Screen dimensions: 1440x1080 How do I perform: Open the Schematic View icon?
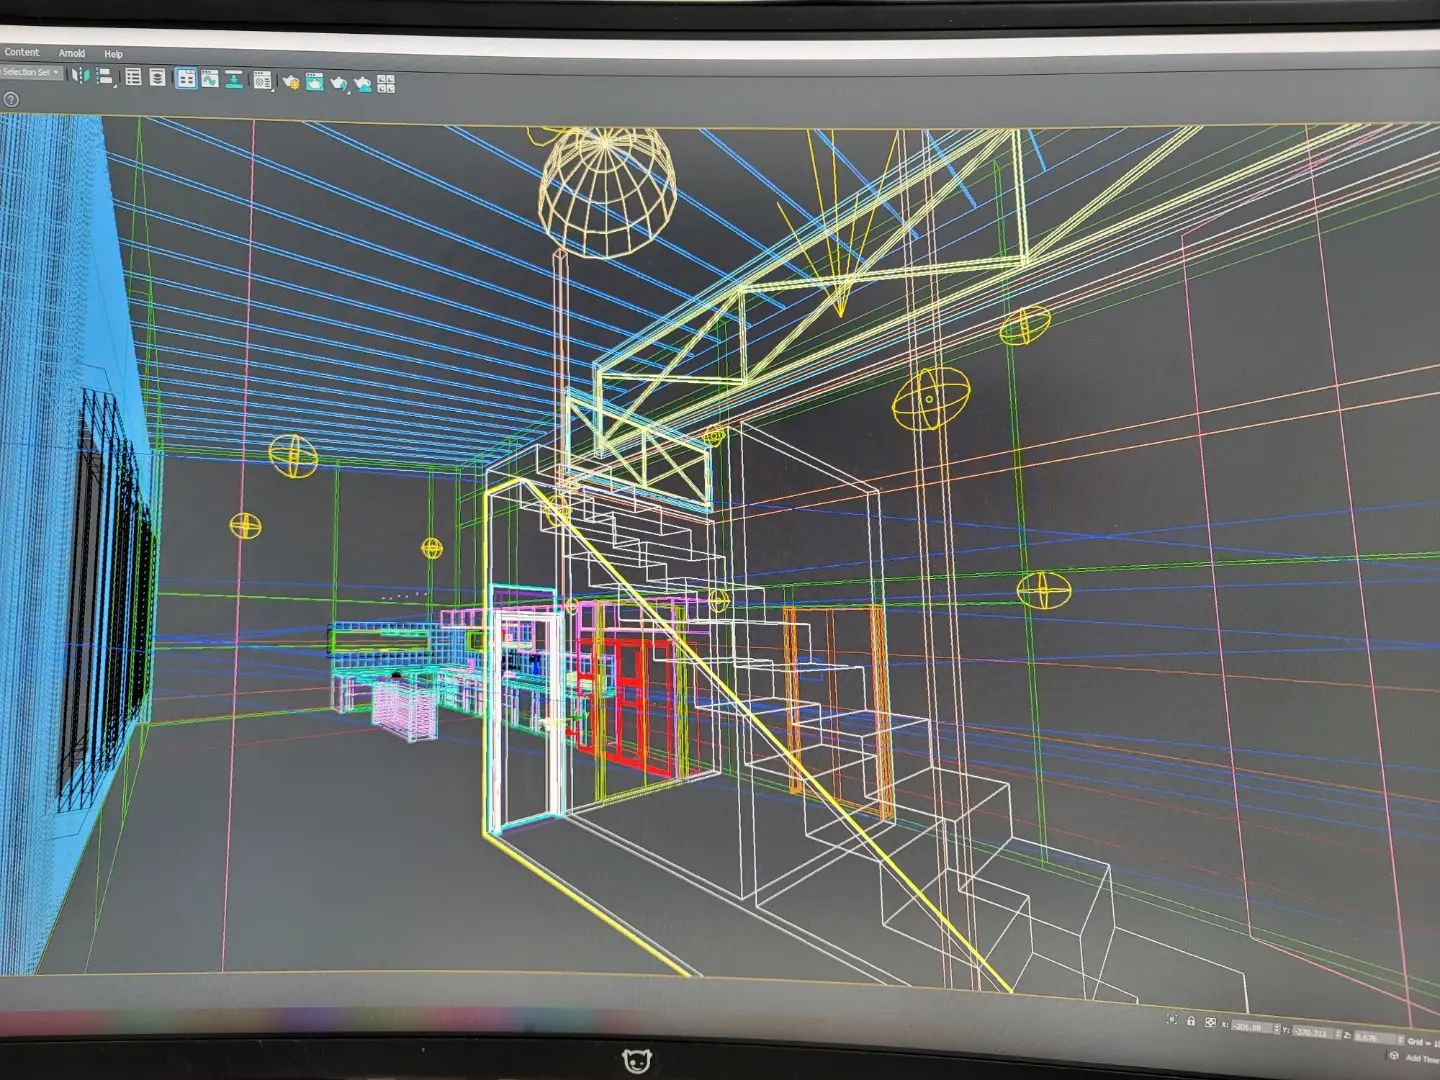233,79
